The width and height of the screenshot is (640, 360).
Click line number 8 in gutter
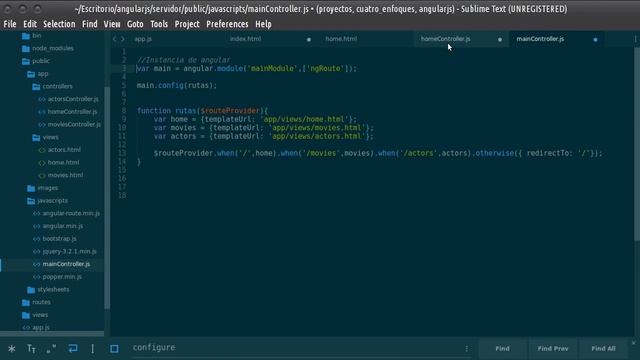[123, 111]
